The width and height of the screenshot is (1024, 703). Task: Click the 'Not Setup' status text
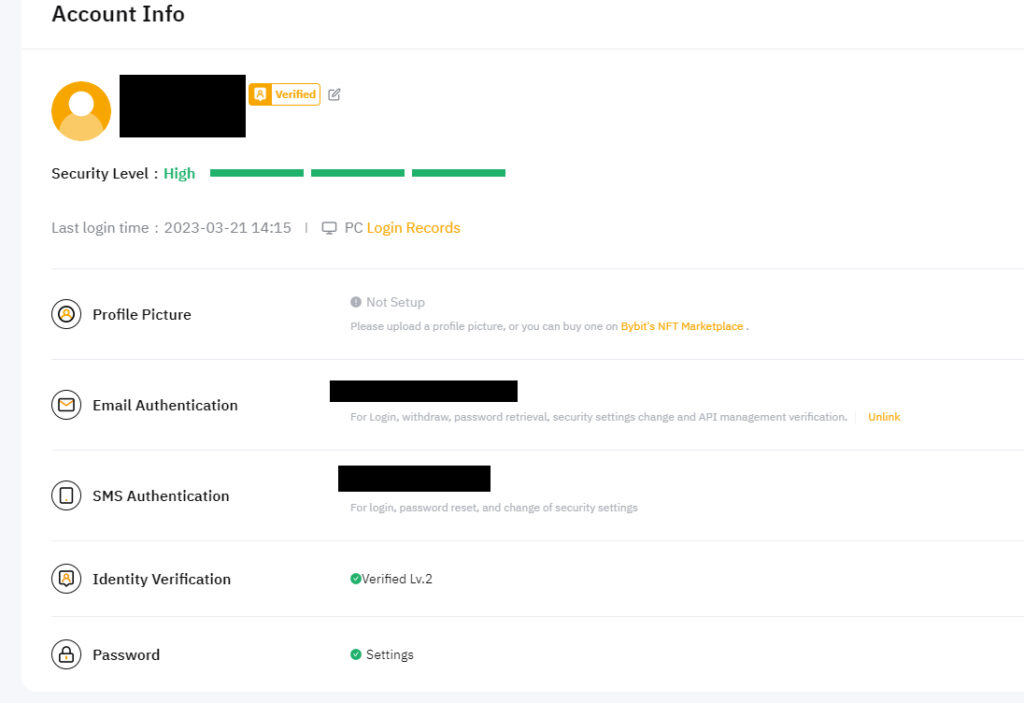click(x=396, y=302)
